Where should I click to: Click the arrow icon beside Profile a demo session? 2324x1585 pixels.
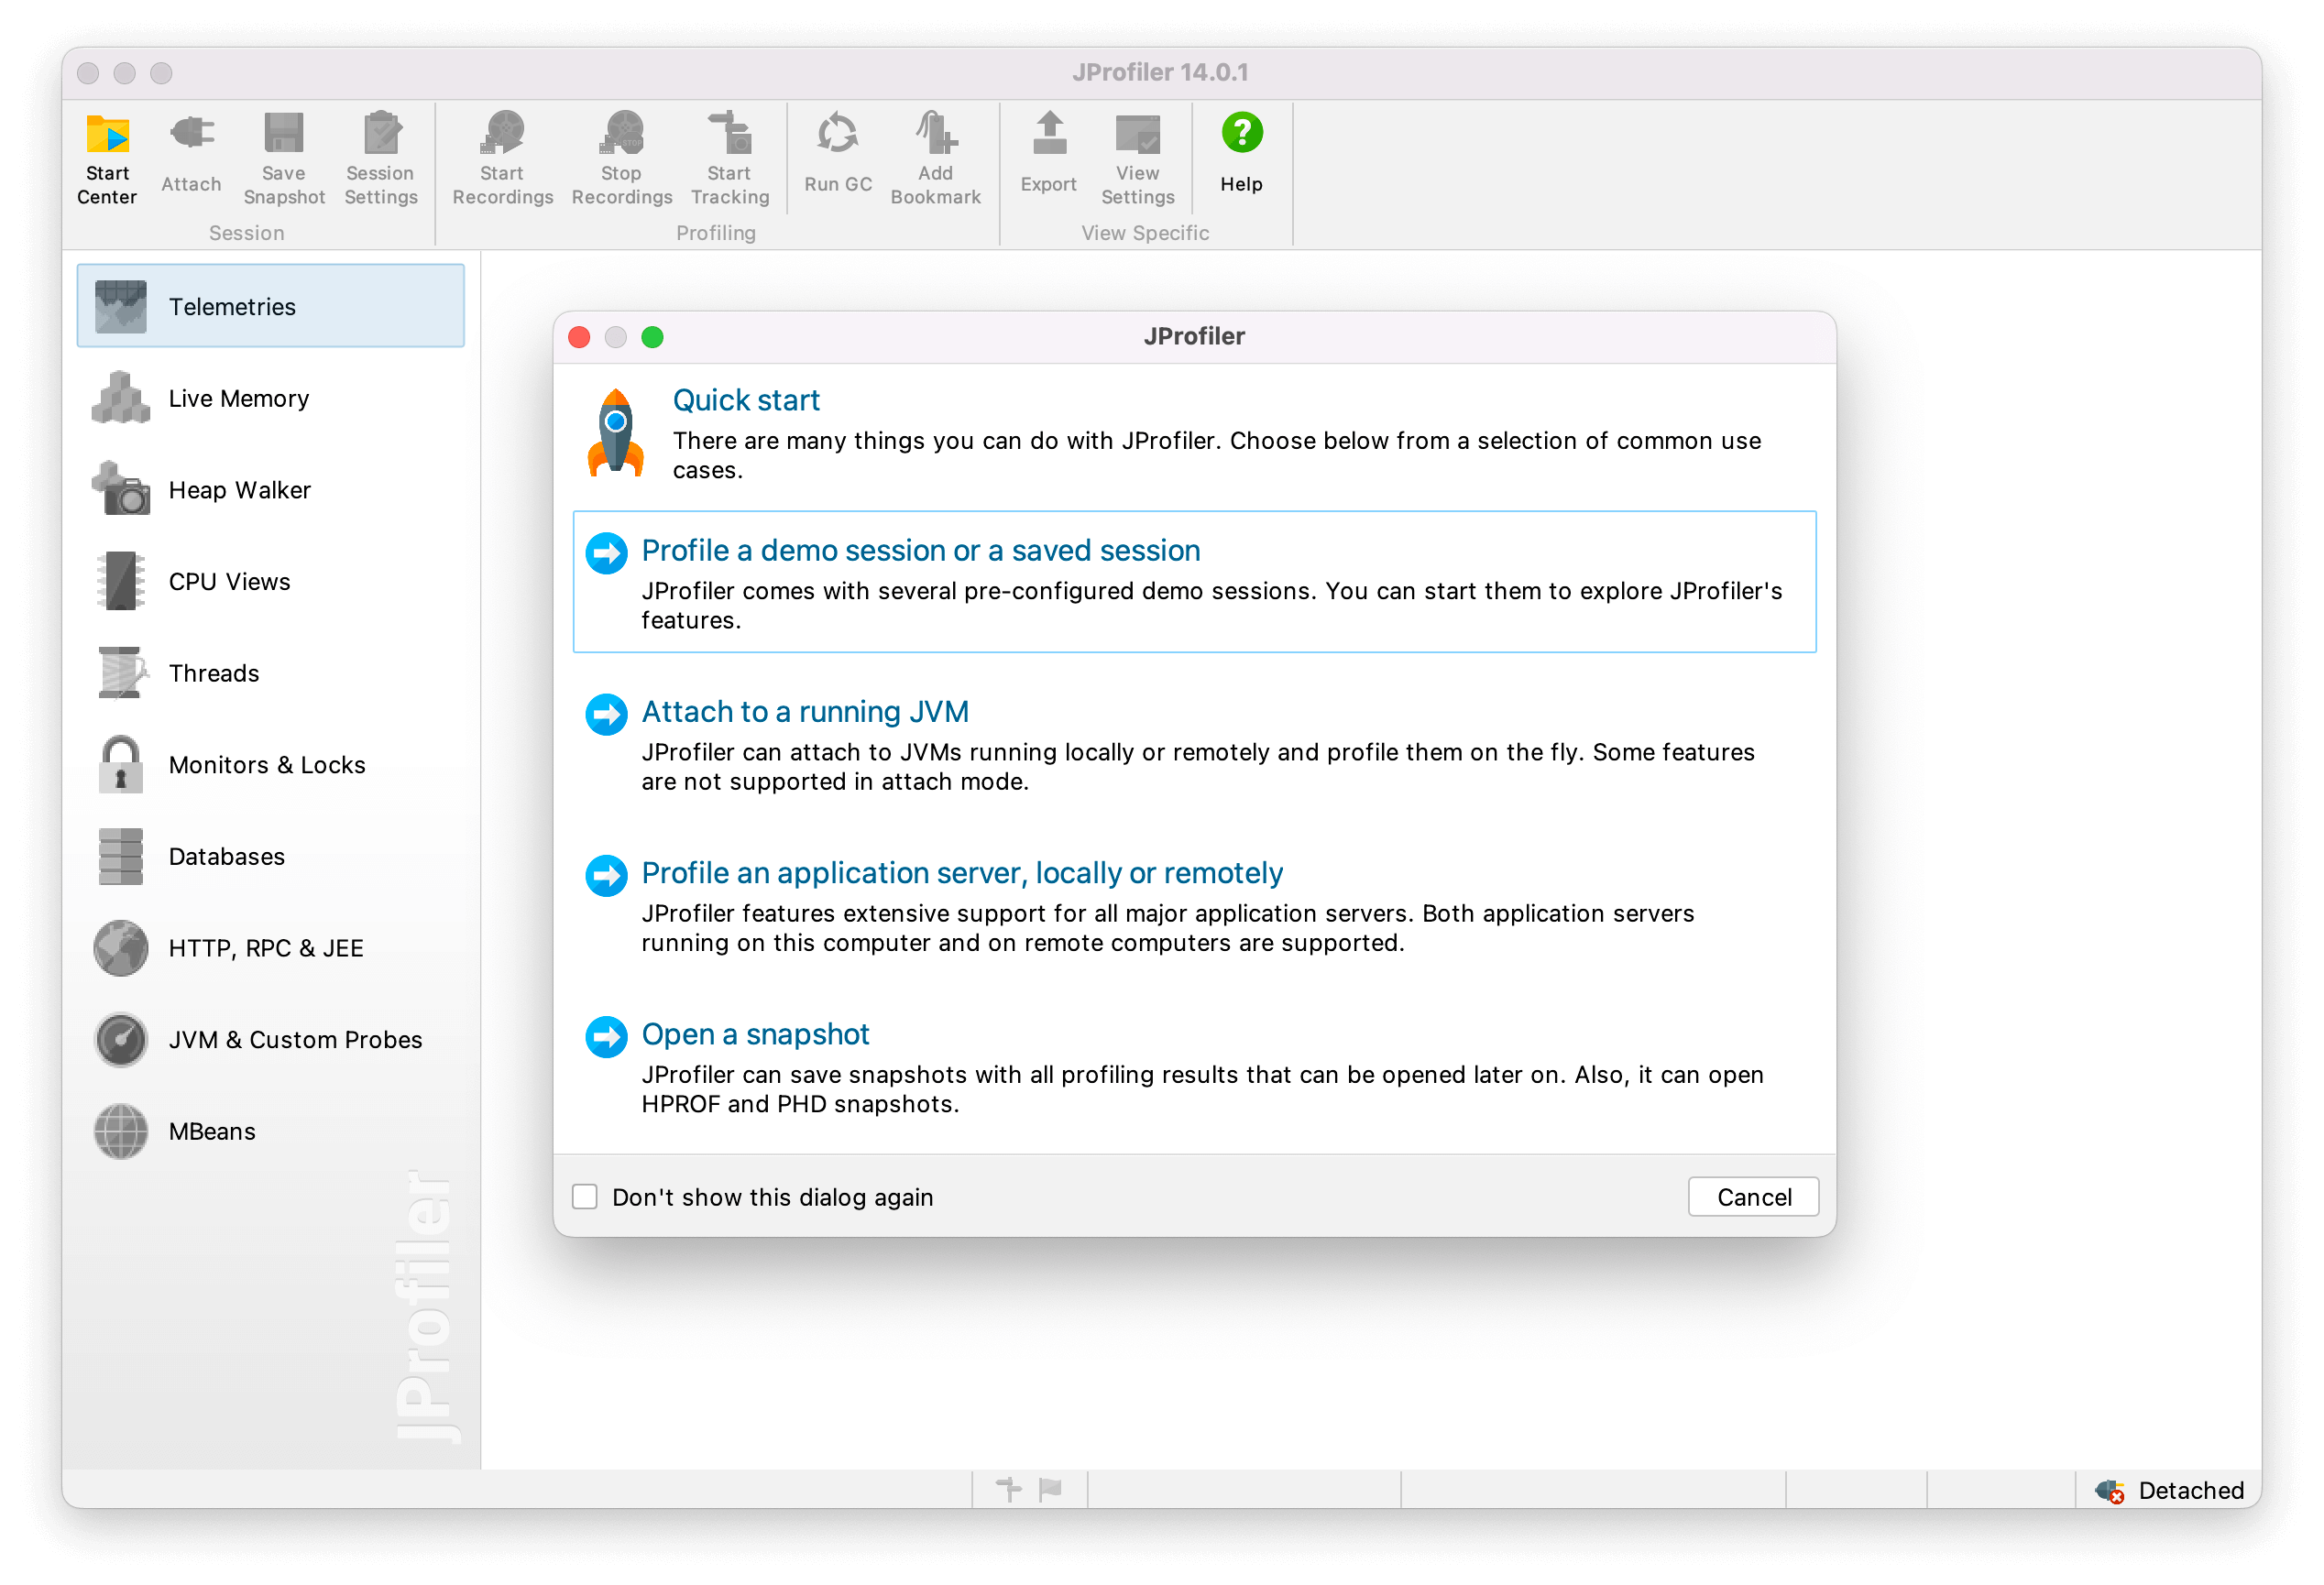coord(606,553)
